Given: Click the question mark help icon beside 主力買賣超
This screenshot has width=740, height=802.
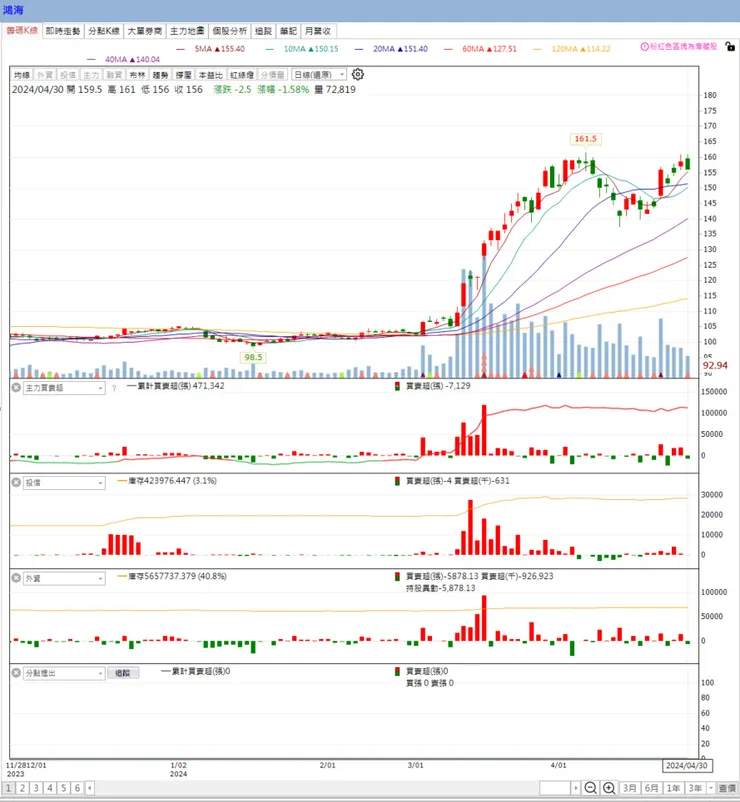Looking at the screenshot, I should [x=114, y=388].
